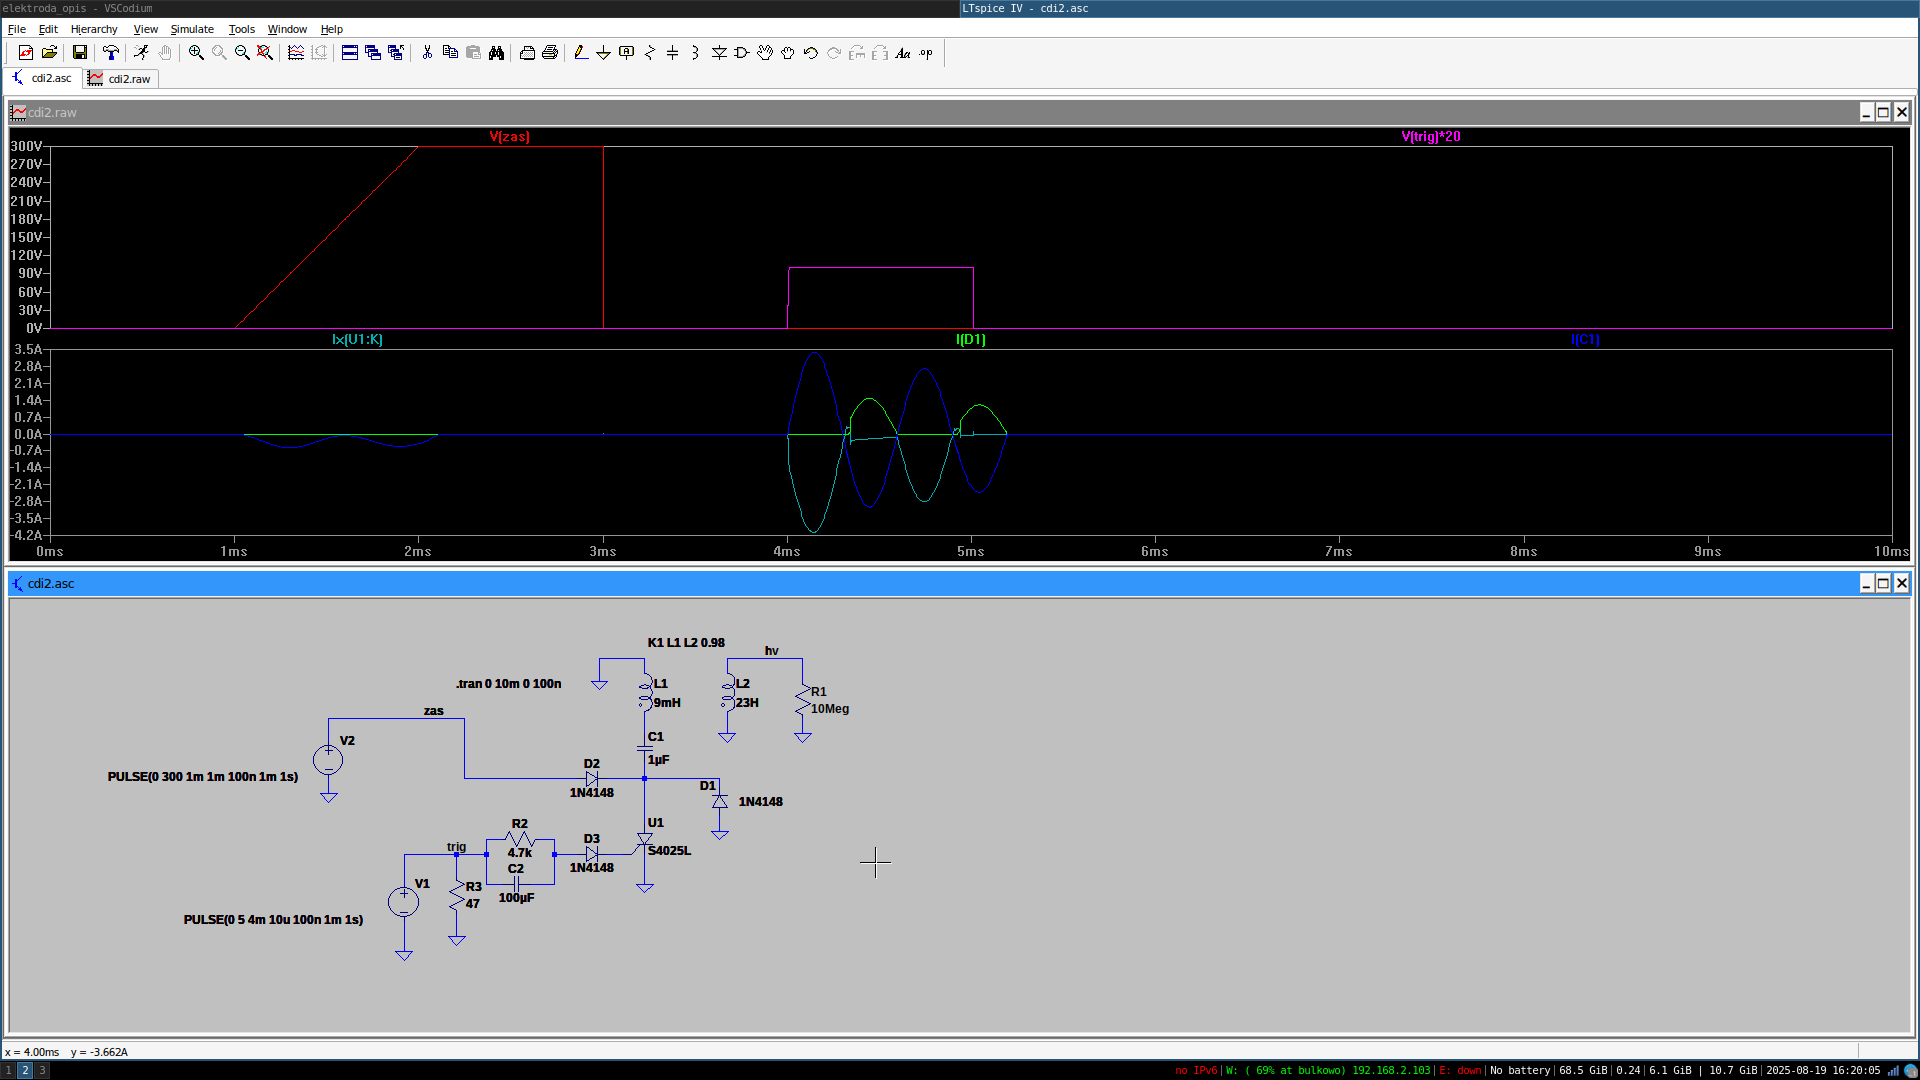The image size is (1920, 1080).
Task: Switch to the cdi2.asc tab
Action: (x=43, y=78)
